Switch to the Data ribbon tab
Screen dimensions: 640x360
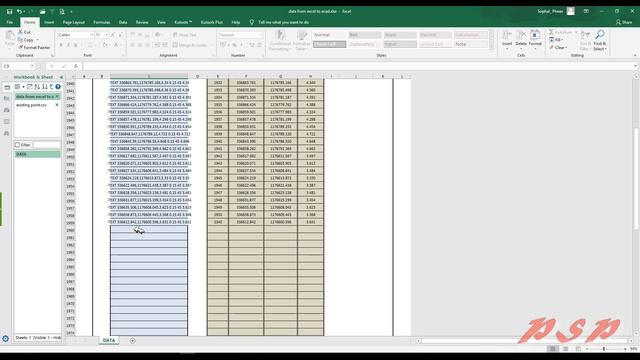(123, 22)
